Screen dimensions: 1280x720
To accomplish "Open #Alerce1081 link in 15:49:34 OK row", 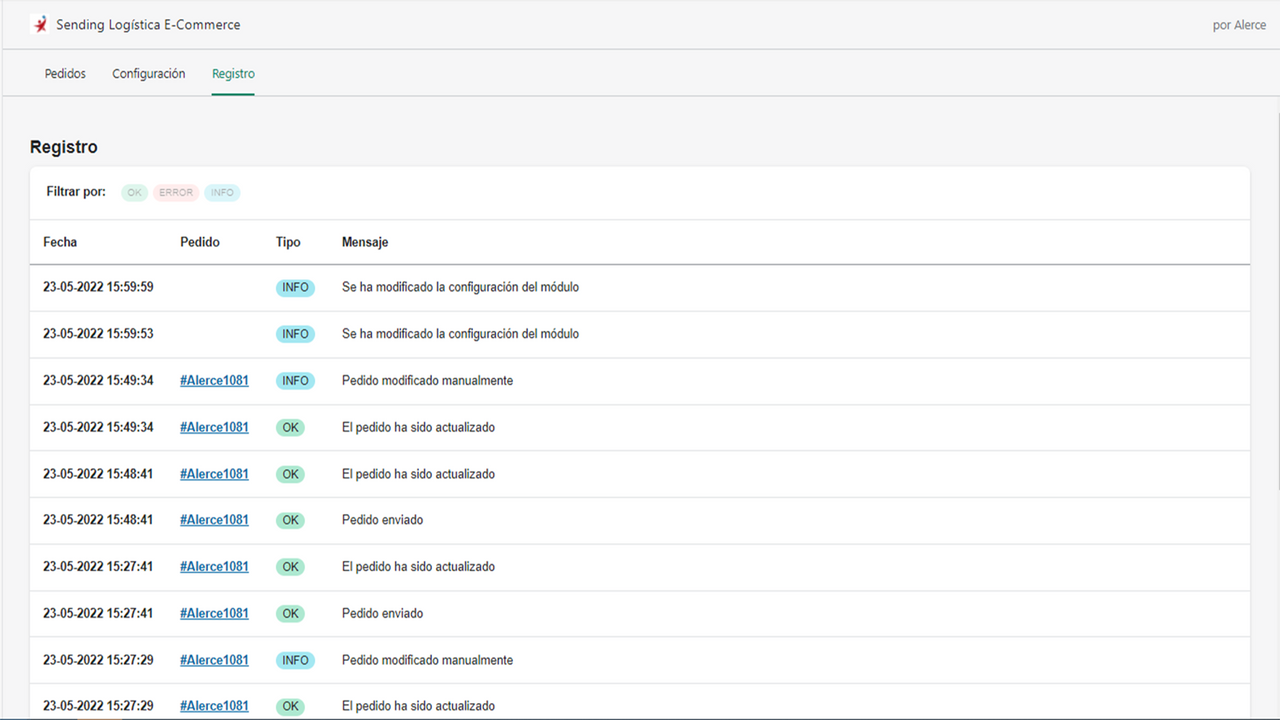I will [214, 427].
